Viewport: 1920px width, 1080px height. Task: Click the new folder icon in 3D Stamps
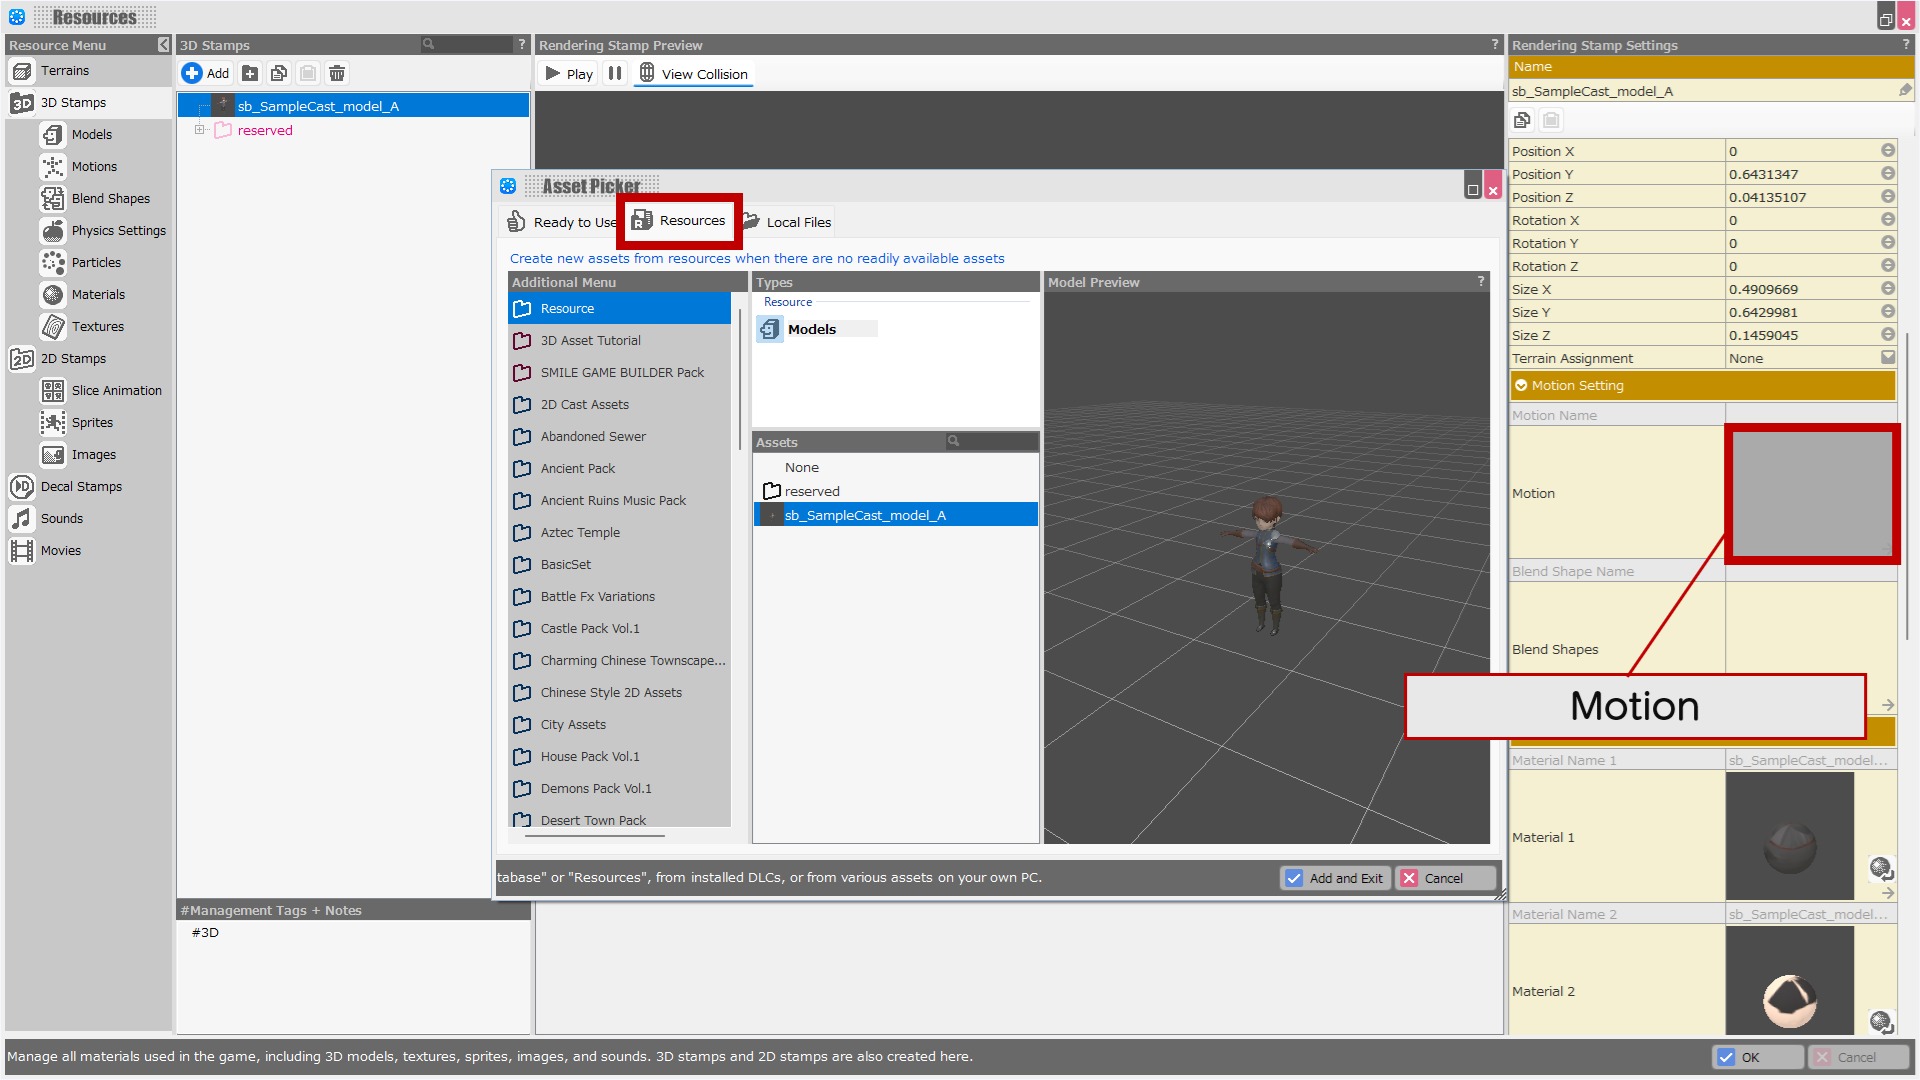[250, 73]
